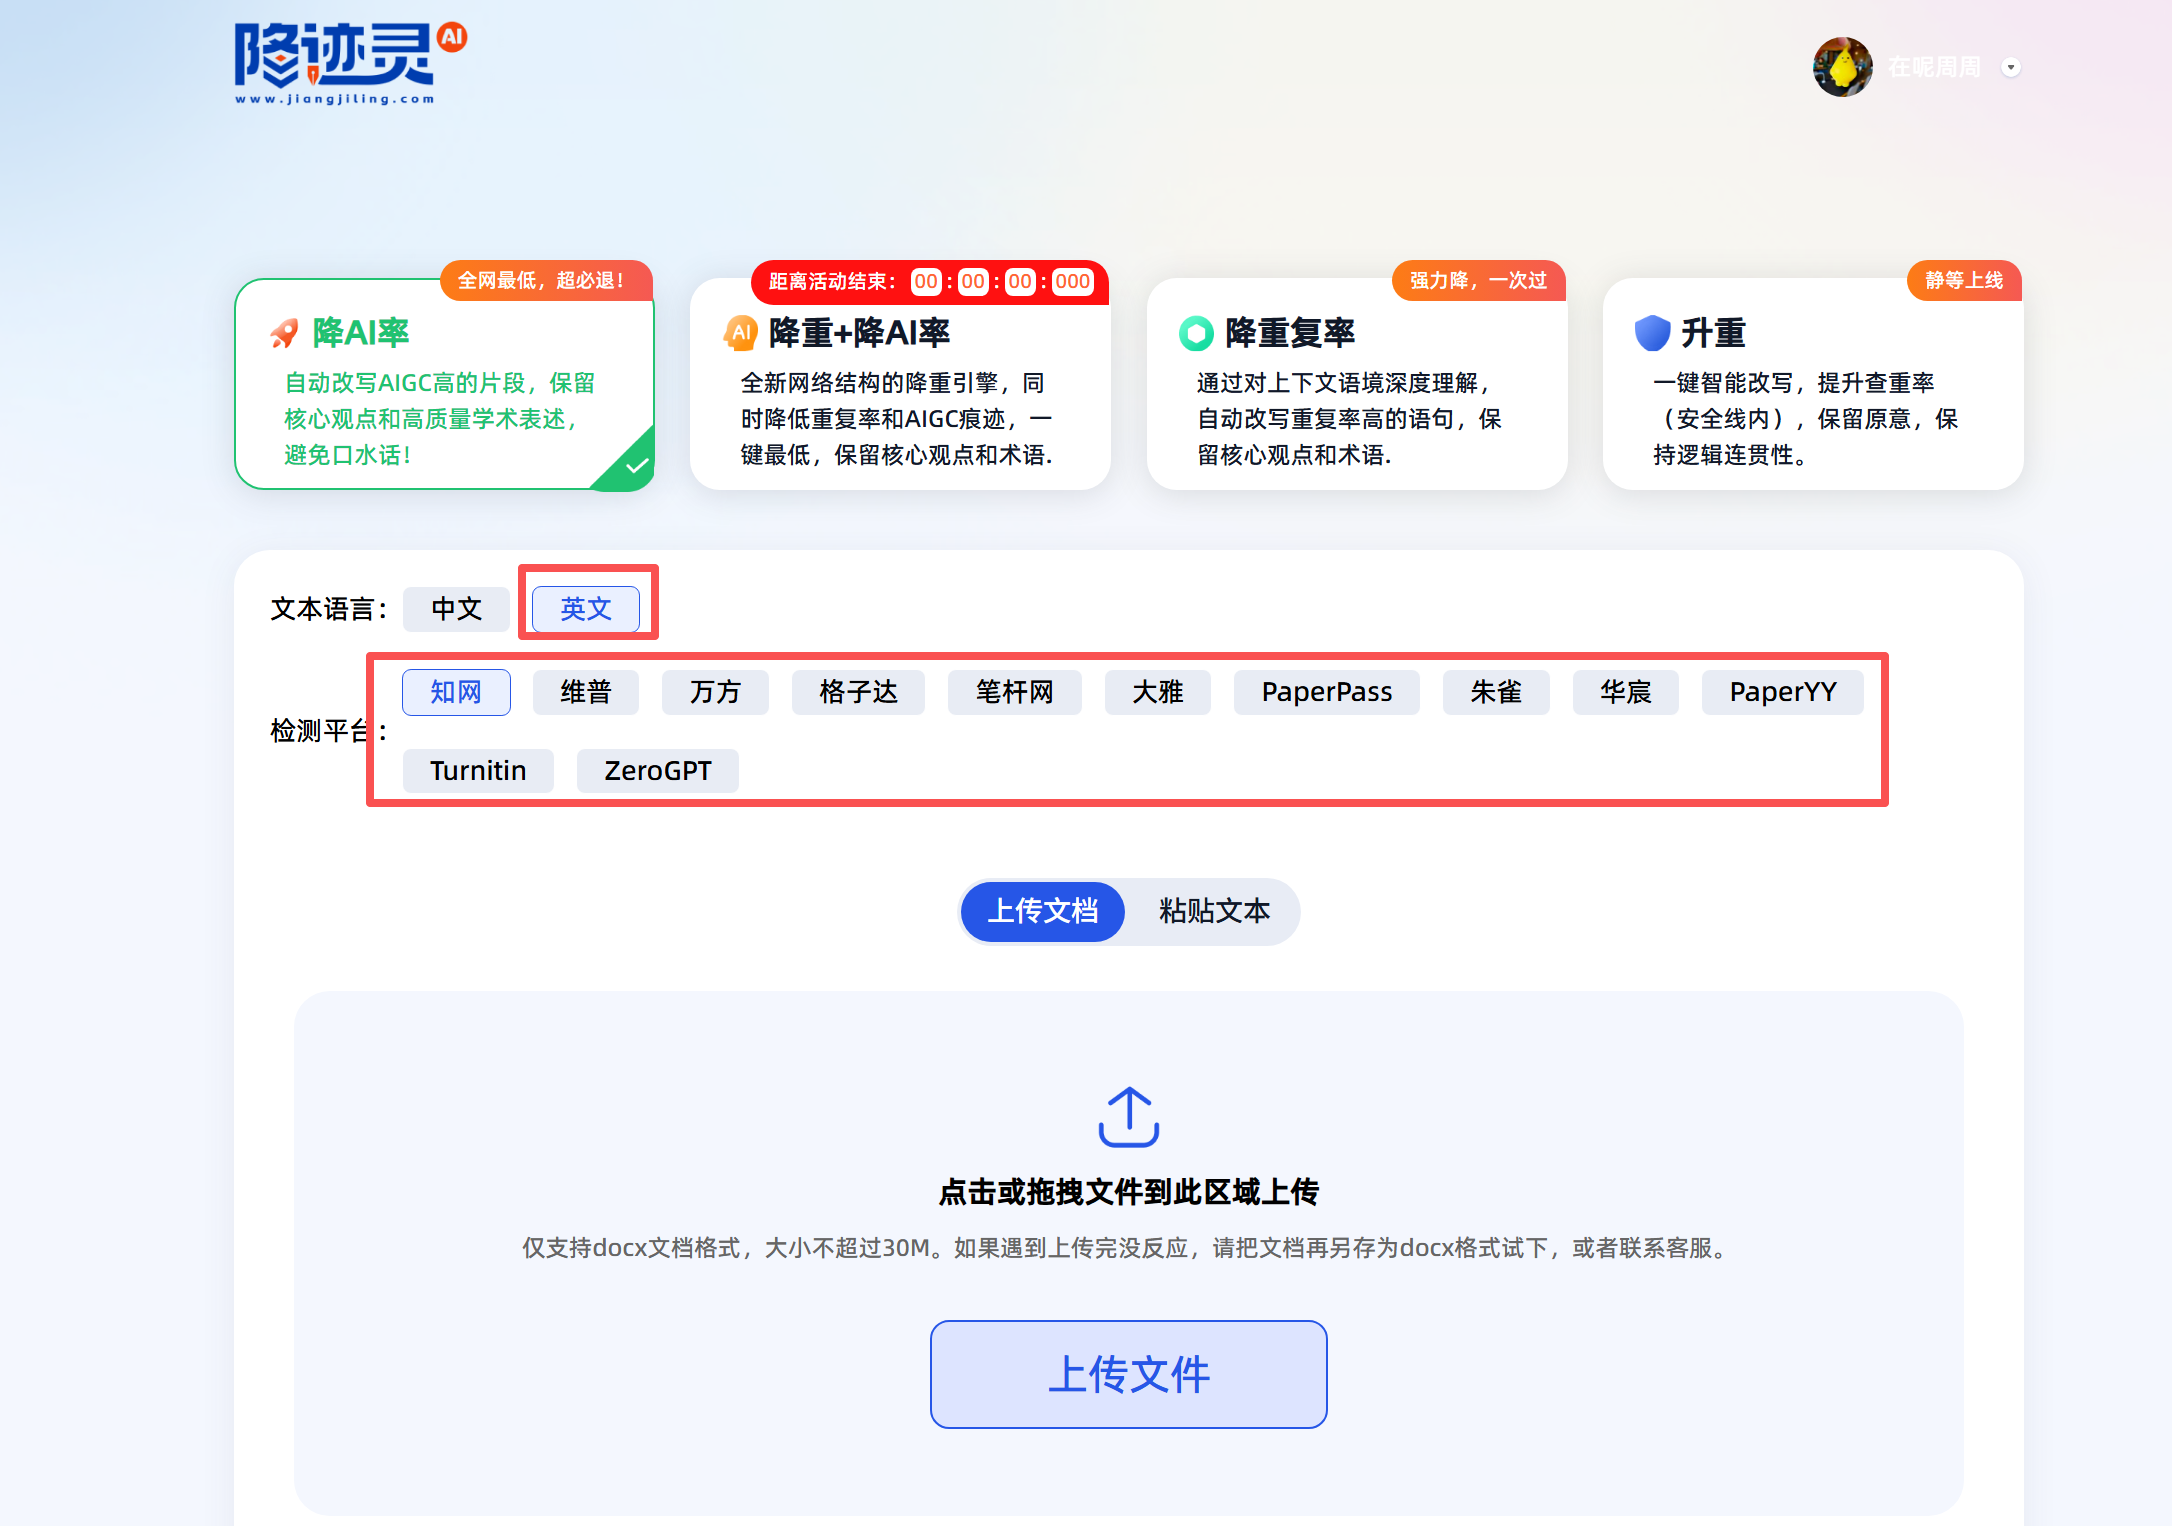2172x1526 pixels.
Task: Select 万方 detection platform
Action: point(715,692)
